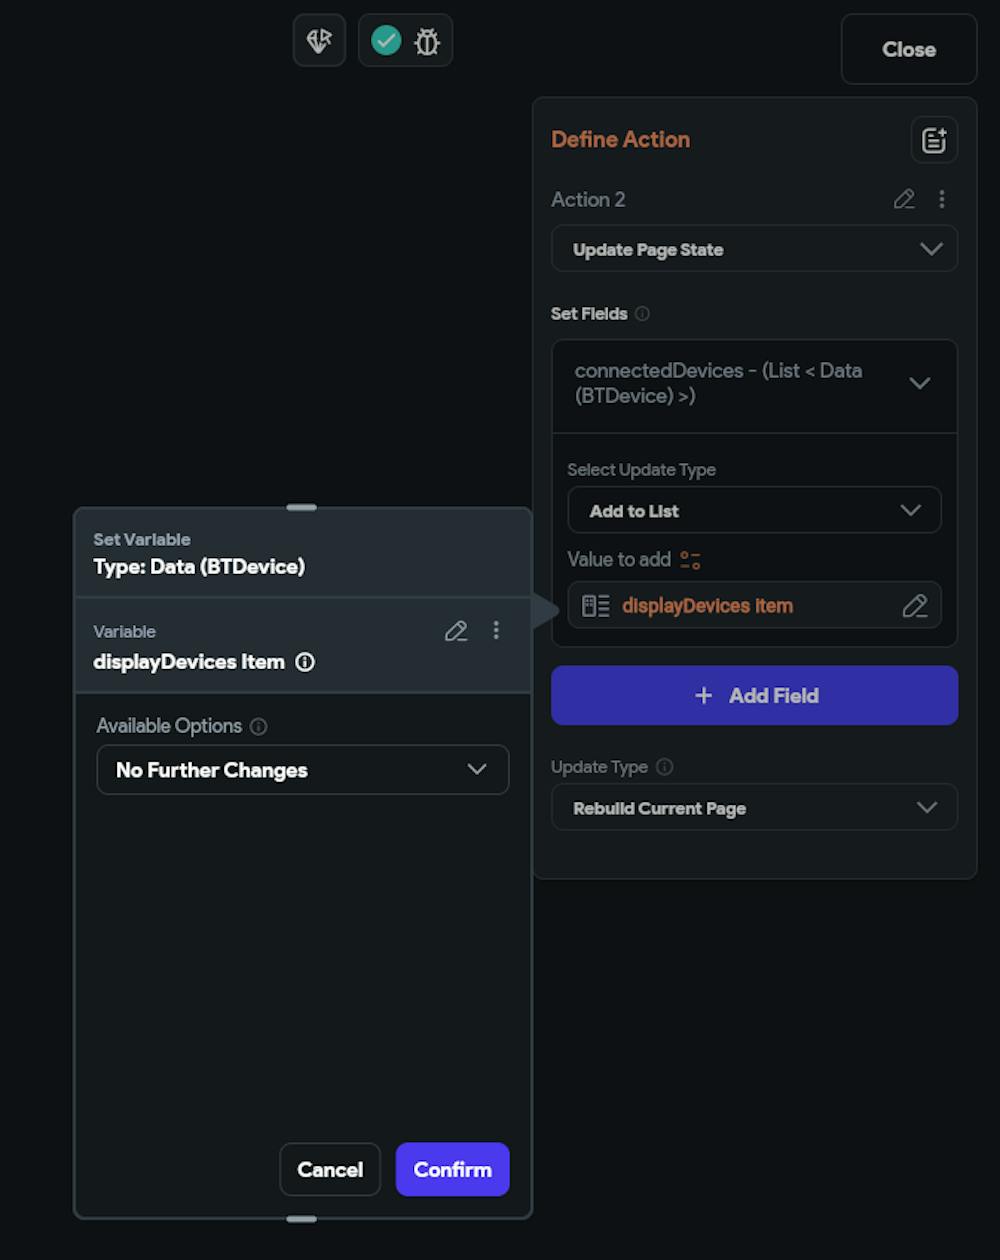This screenshot has height=1260, width=1000.
Task: Open three-dot menu in Variable section
Action: (x=496, y=631)
